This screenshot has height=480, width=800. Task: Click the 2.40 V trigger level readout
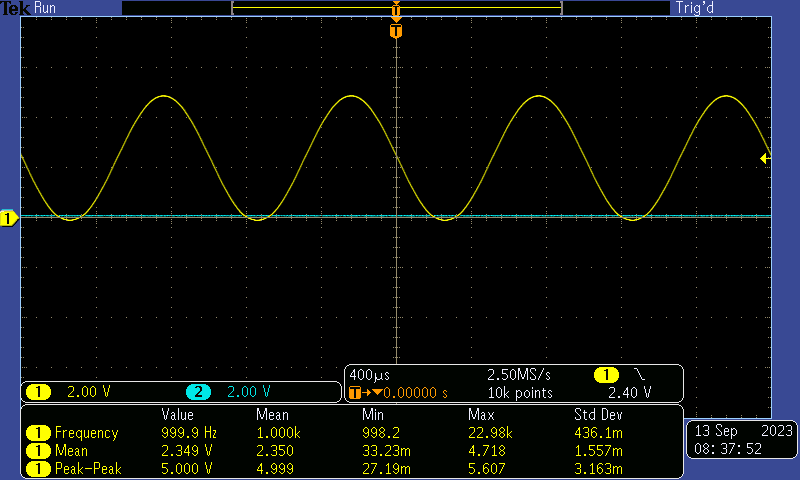[630, 392]
